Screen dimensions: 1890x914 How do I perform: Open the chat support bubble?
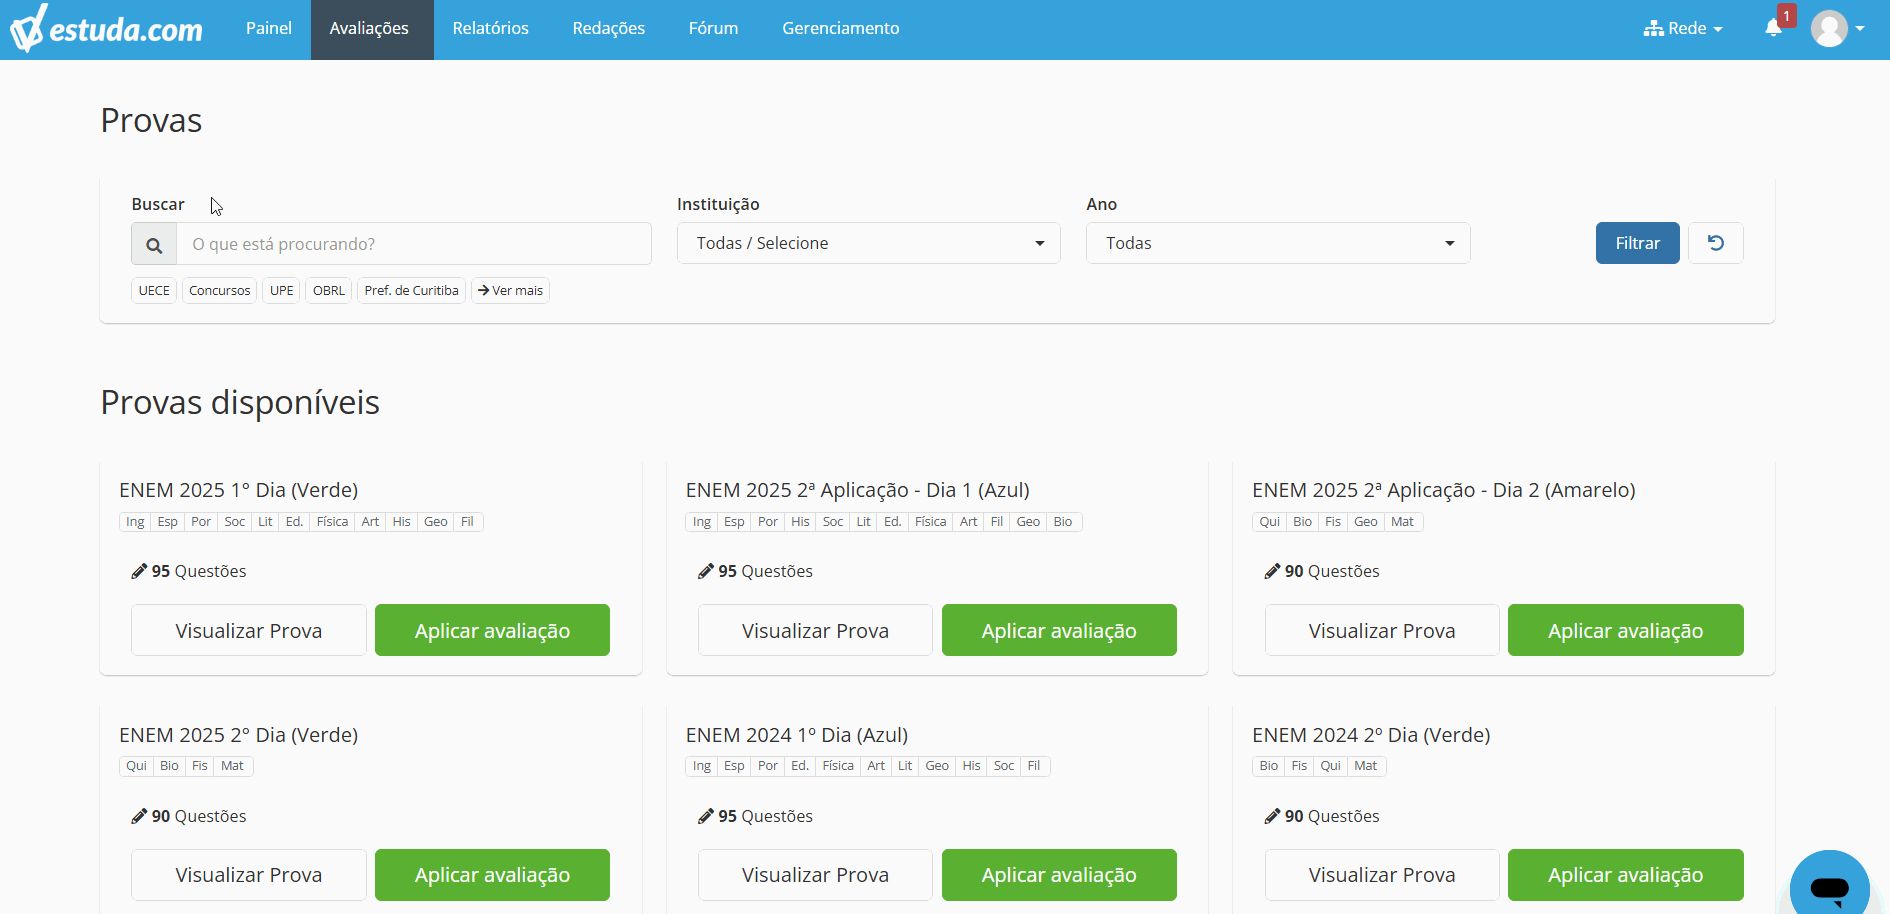(x=1830, y=884)
